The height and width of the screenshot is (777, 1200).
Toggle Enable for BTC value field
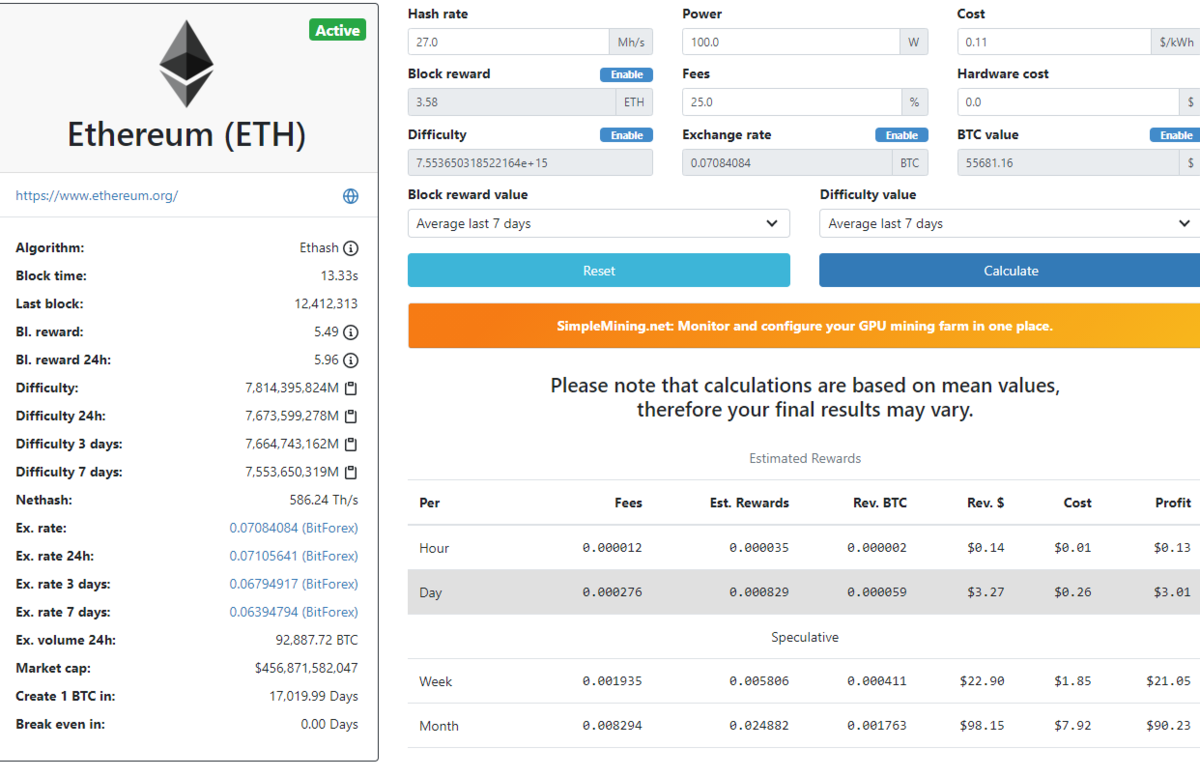(1175, 135)
